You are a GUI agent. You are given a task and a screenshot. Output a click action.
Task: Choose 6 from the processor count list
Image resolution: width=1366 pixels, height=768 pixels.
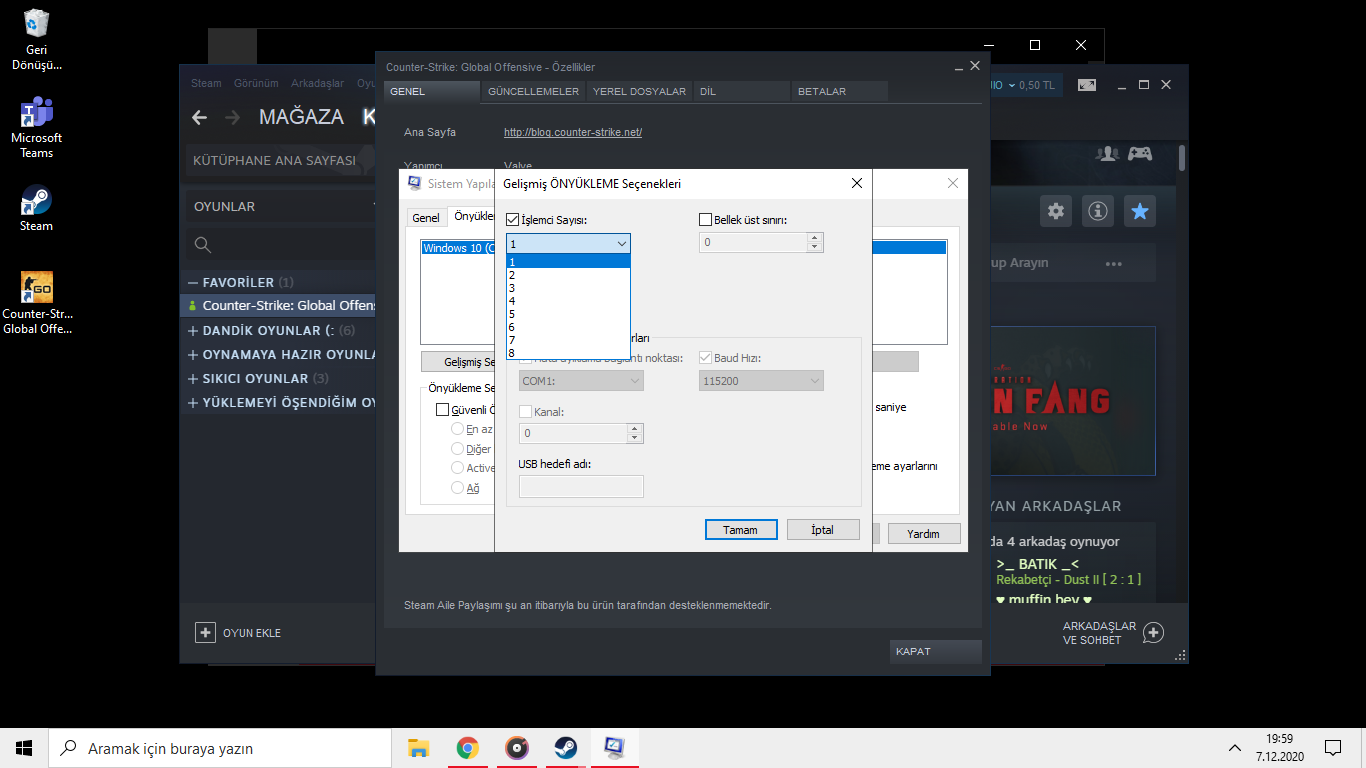568,327
